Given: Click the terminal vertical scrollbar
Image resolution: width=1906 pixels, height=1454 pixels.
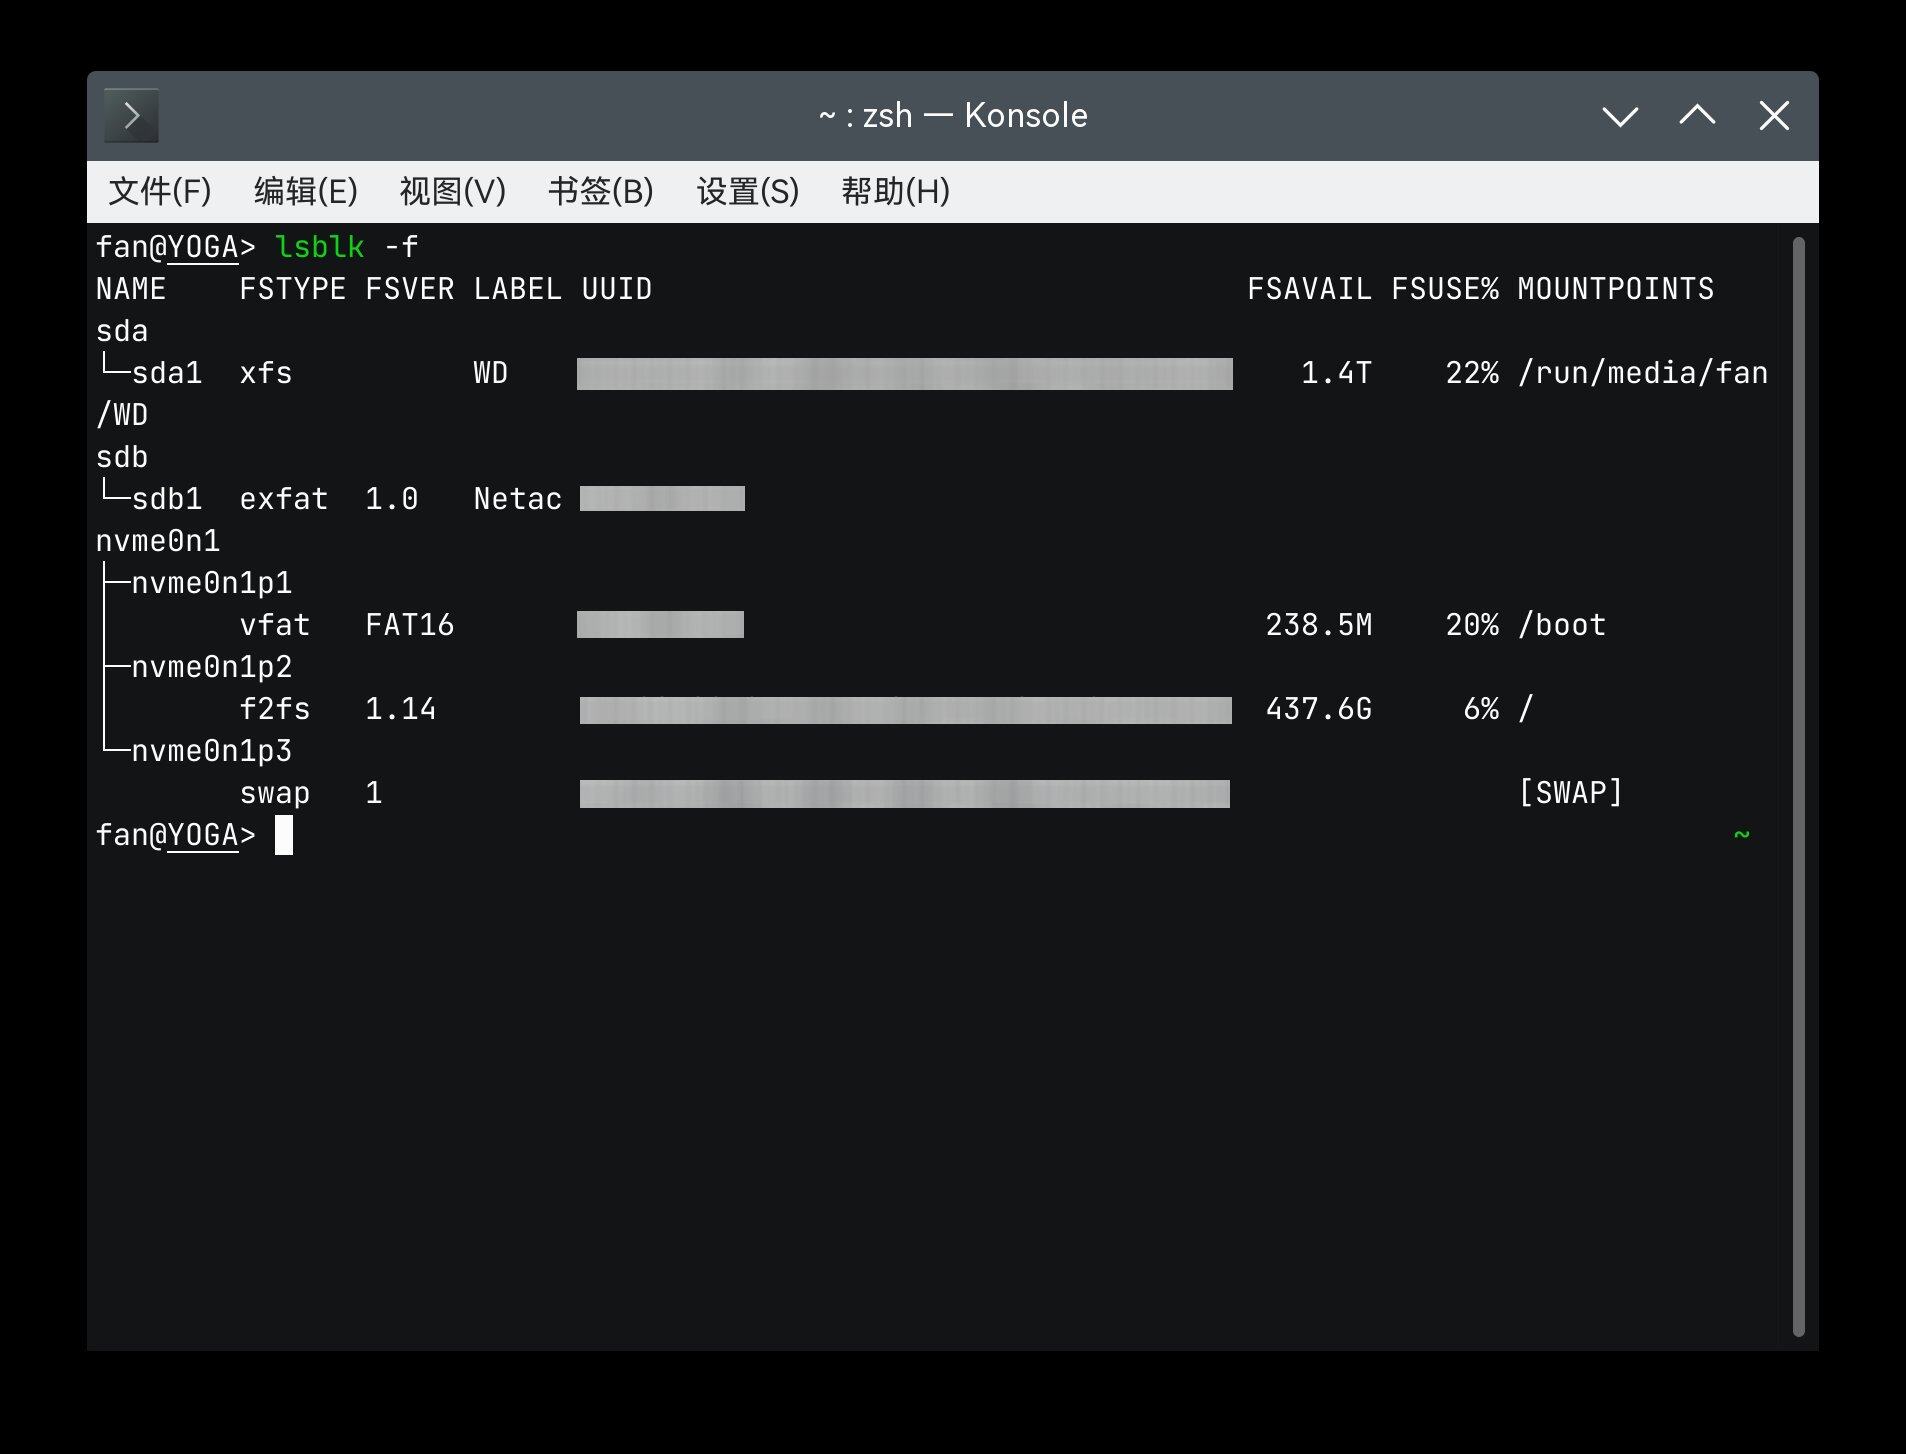Looking at the screenshot, I should click(1798, 786).
